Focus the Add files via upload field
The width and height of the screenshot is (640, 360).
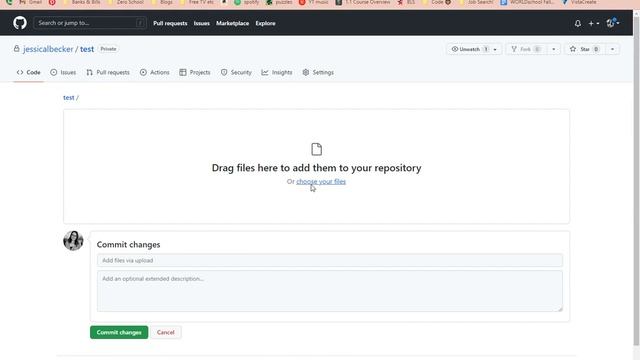[330, 260]
